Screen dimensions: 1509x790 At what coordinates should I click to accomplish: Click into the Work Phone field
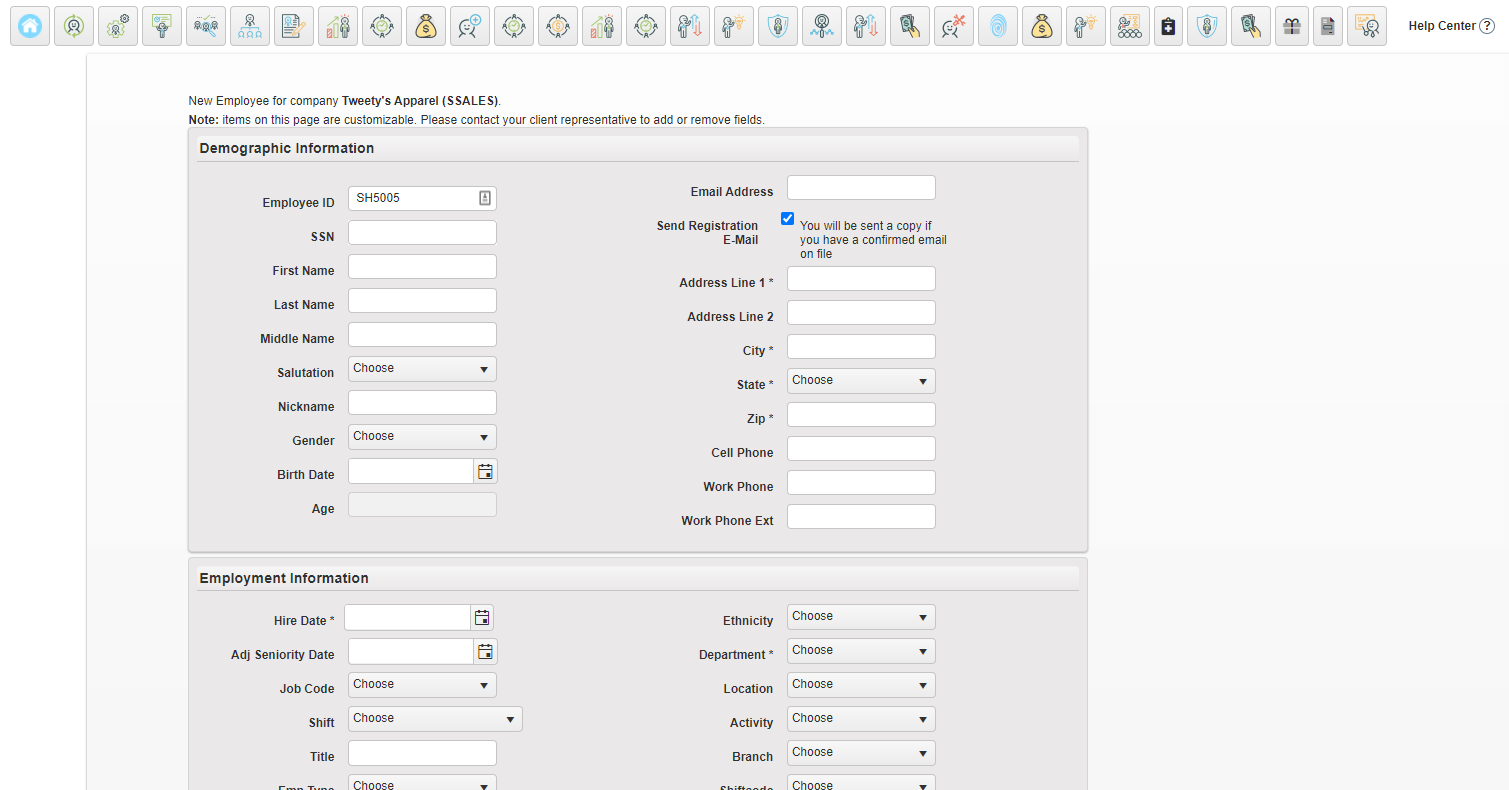[861, 483]
